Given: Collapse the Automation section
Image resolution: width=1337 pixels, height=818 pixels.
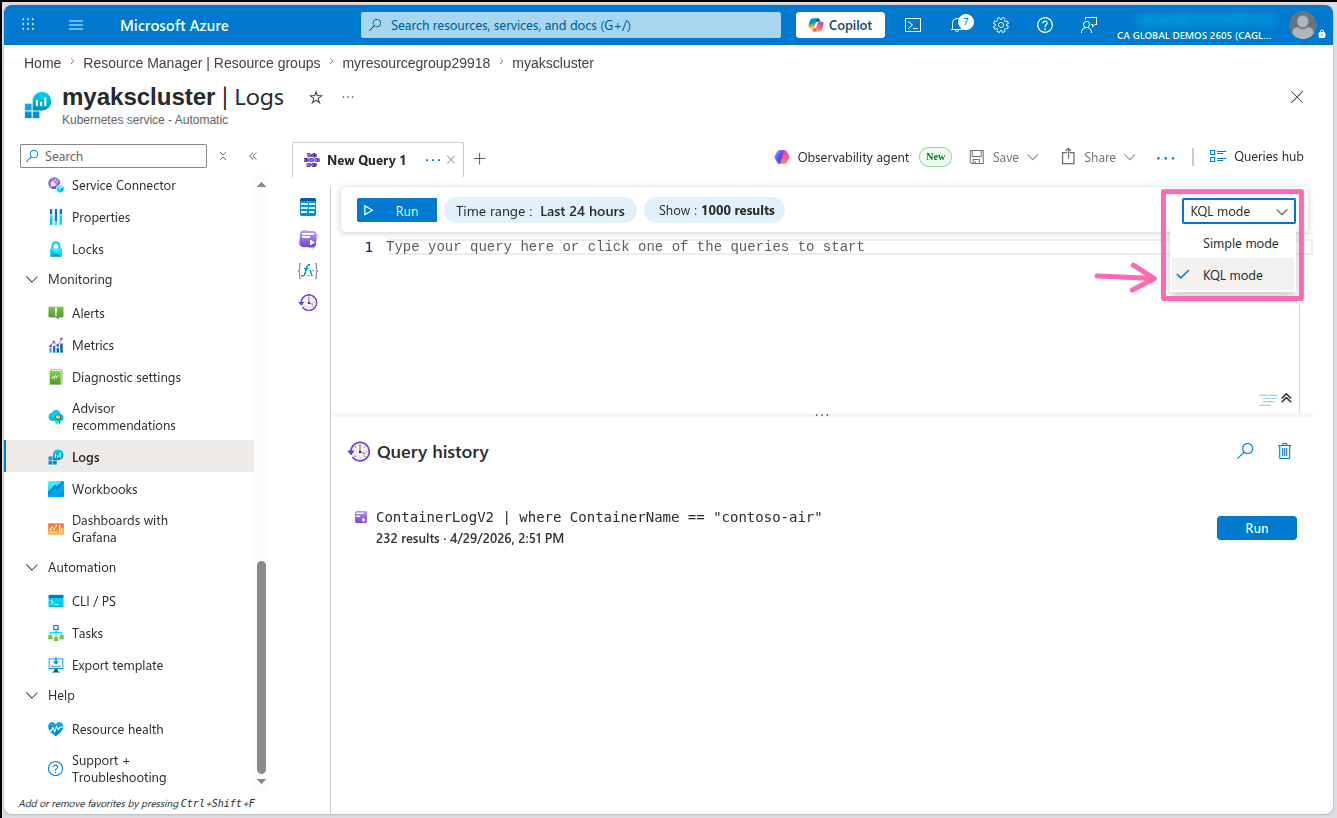Looking at the screenshot, I should pyautogui.click(x=31, y=567).
